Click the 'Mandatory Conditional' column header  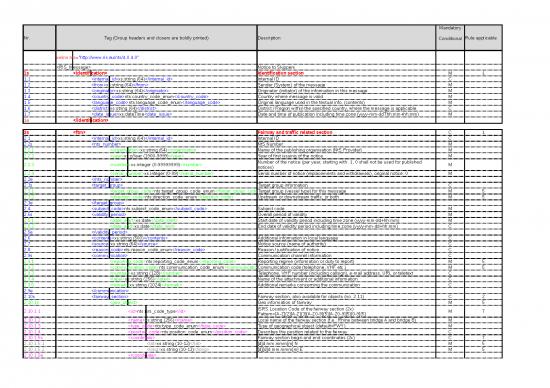[x=450, y=38]
